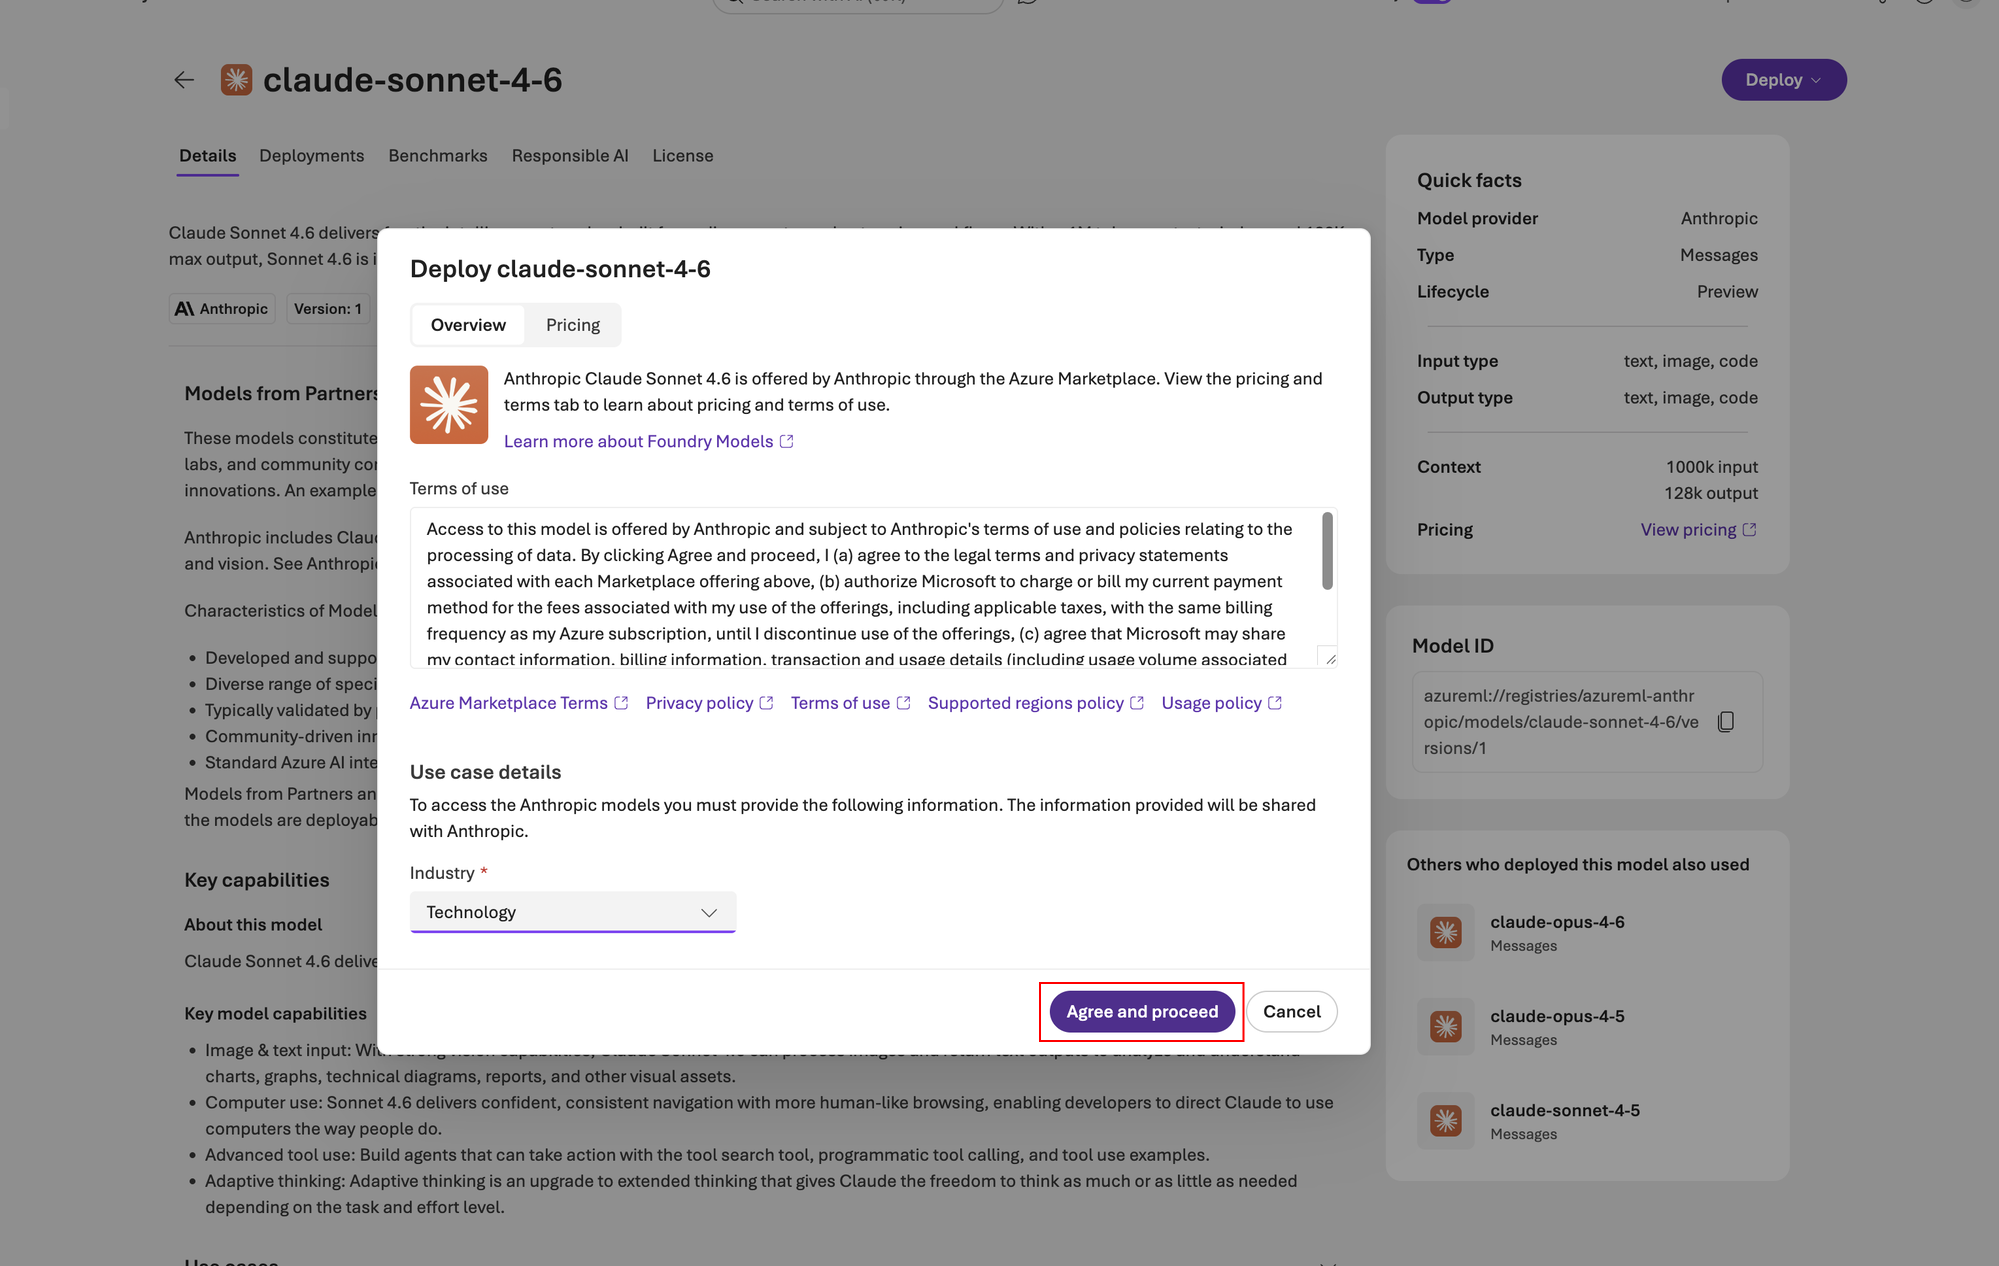
Task: Copy the Model ID using the copy icon
Action: click(x=1727, y=721)
